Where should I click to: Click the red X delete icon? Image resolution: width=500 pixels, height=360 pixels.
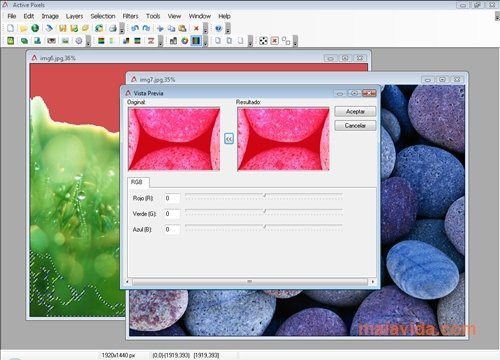[x=196, y=29]
